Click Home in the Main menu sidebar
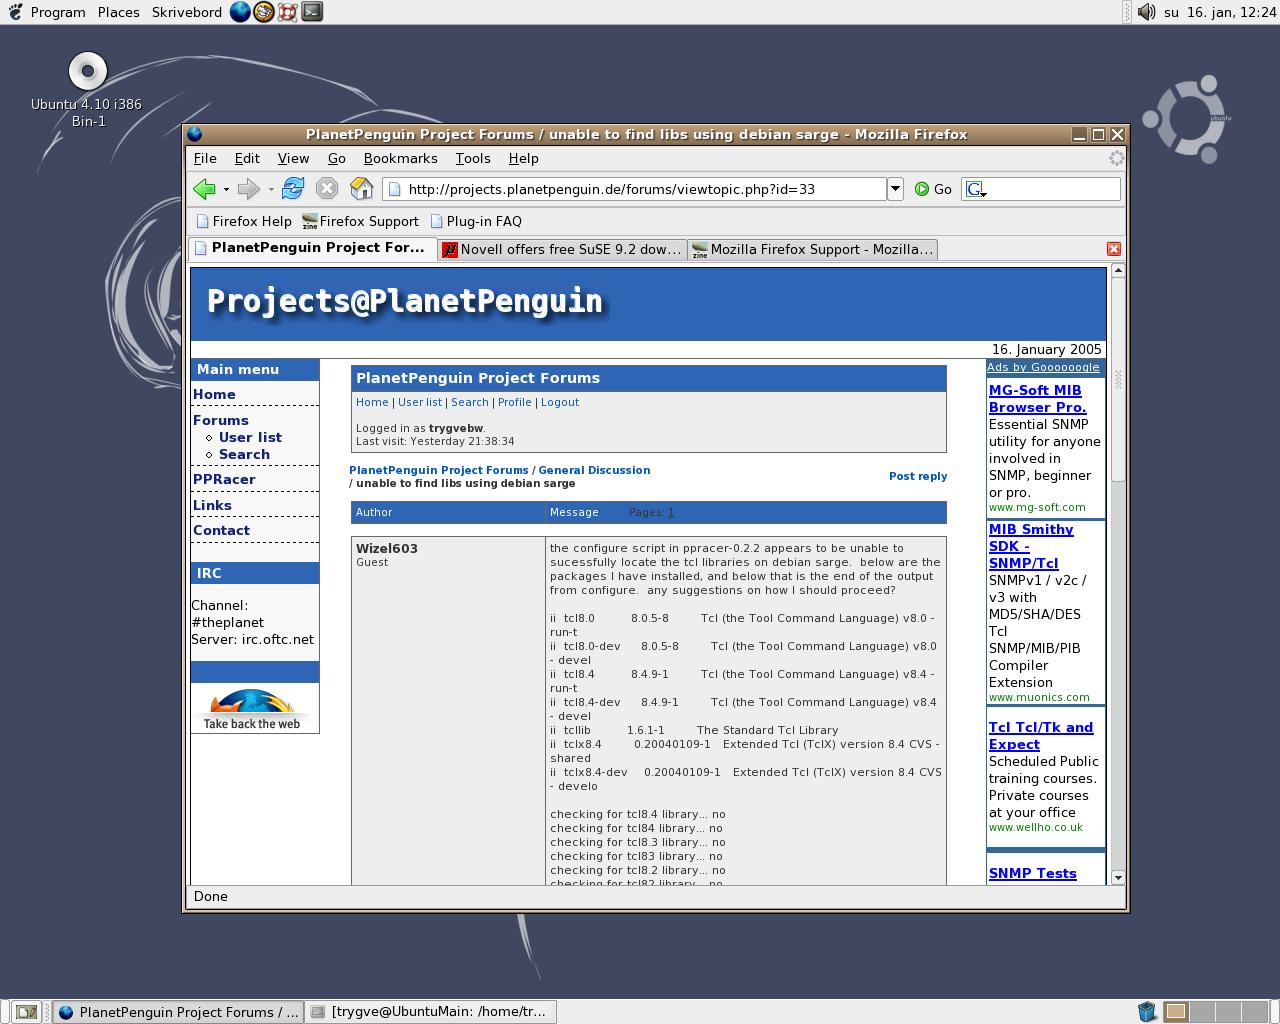The height and width of the screenshot is (1024, 1280). click(214, 394)
